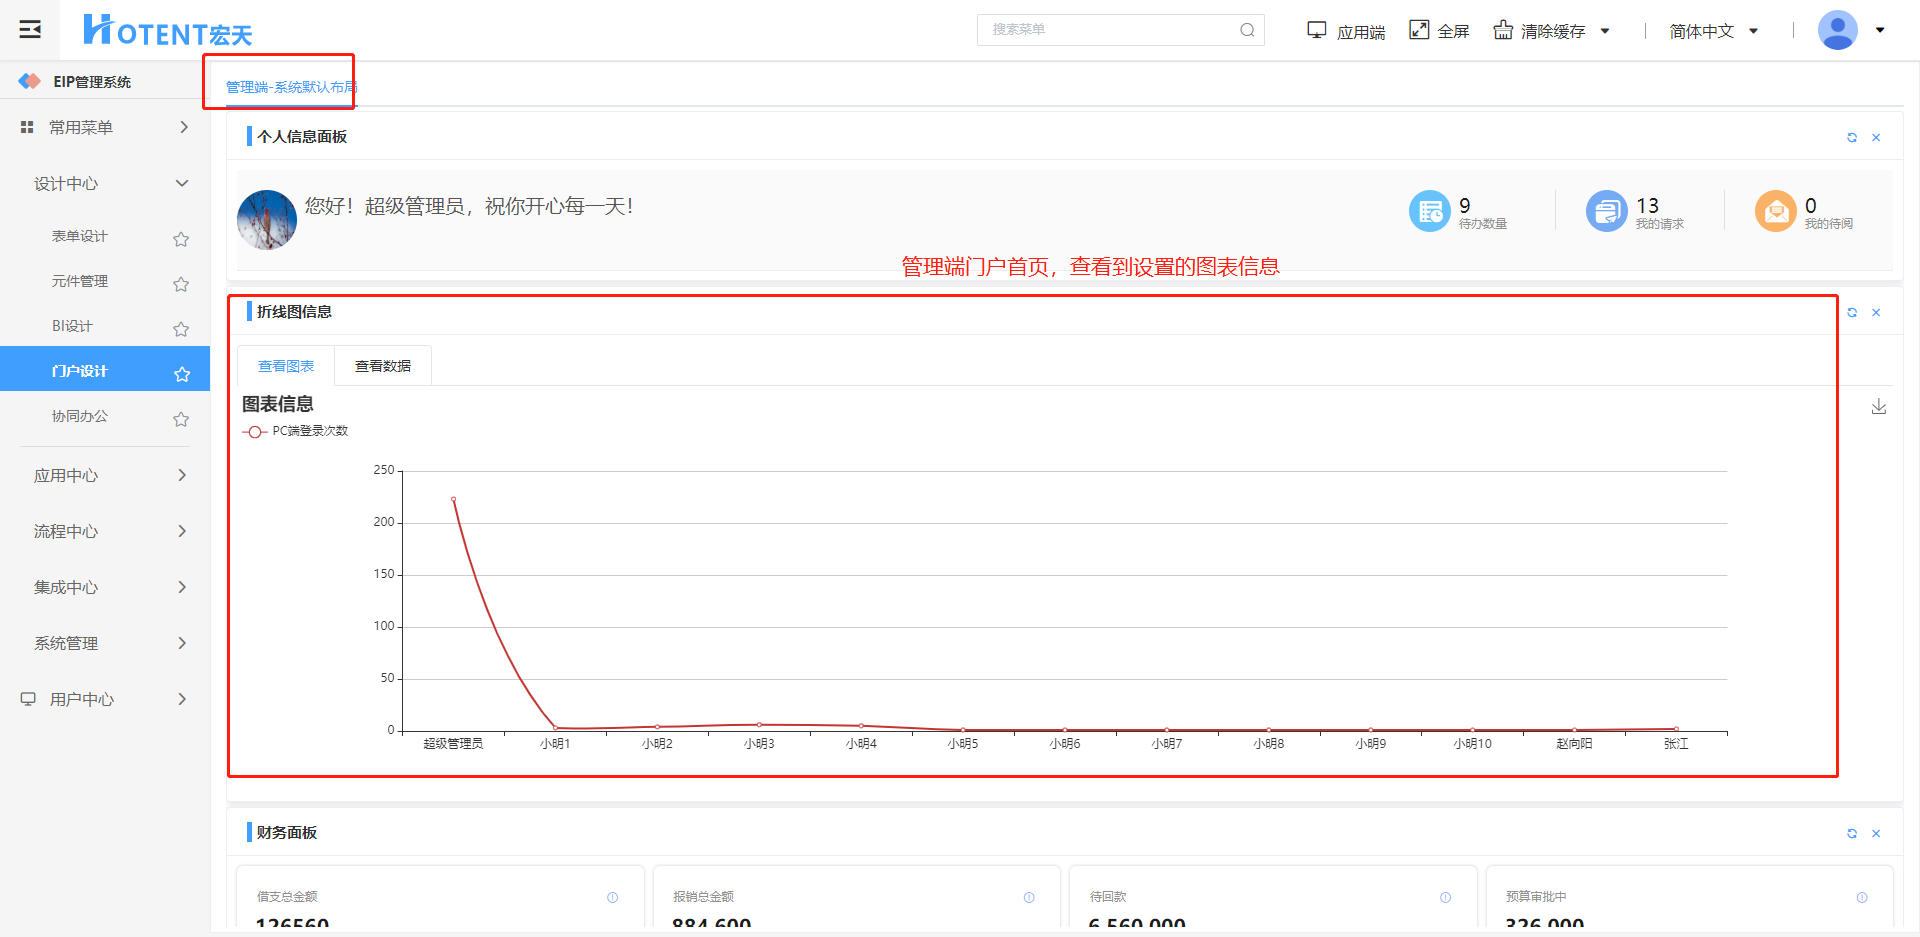The height and width of the screenshot is (937, 1920).
Task: Click the download icon beside the chart
Action: coord(1878,406)
